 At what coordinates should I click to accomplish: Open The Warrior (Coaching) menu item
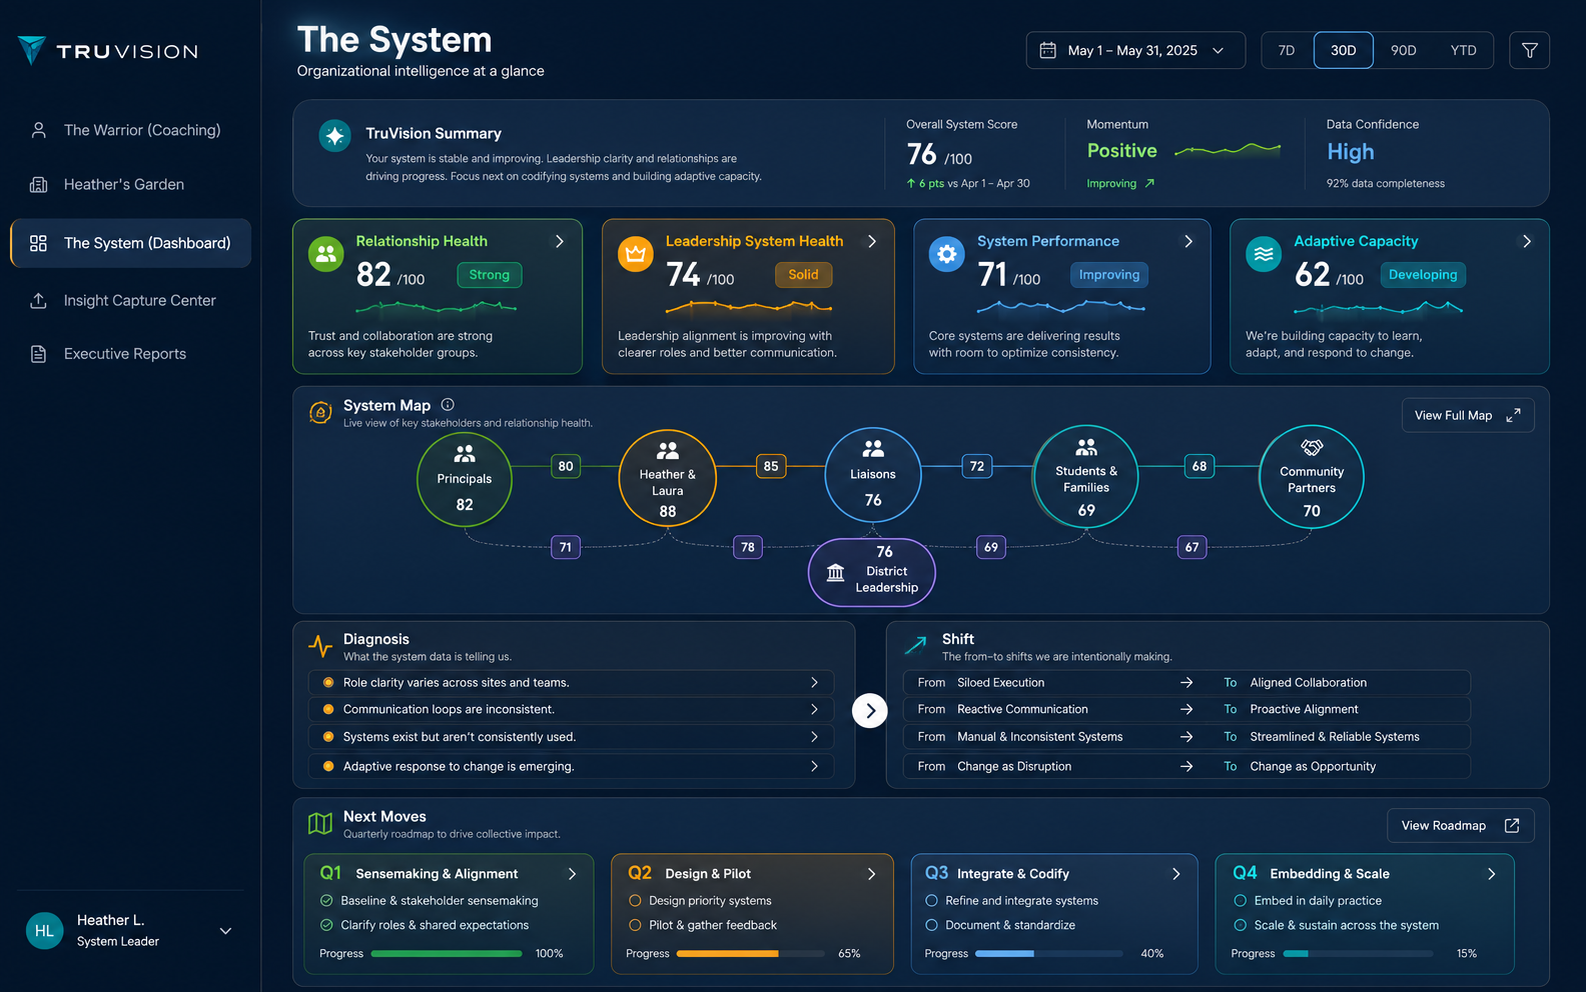pos(130,130)
